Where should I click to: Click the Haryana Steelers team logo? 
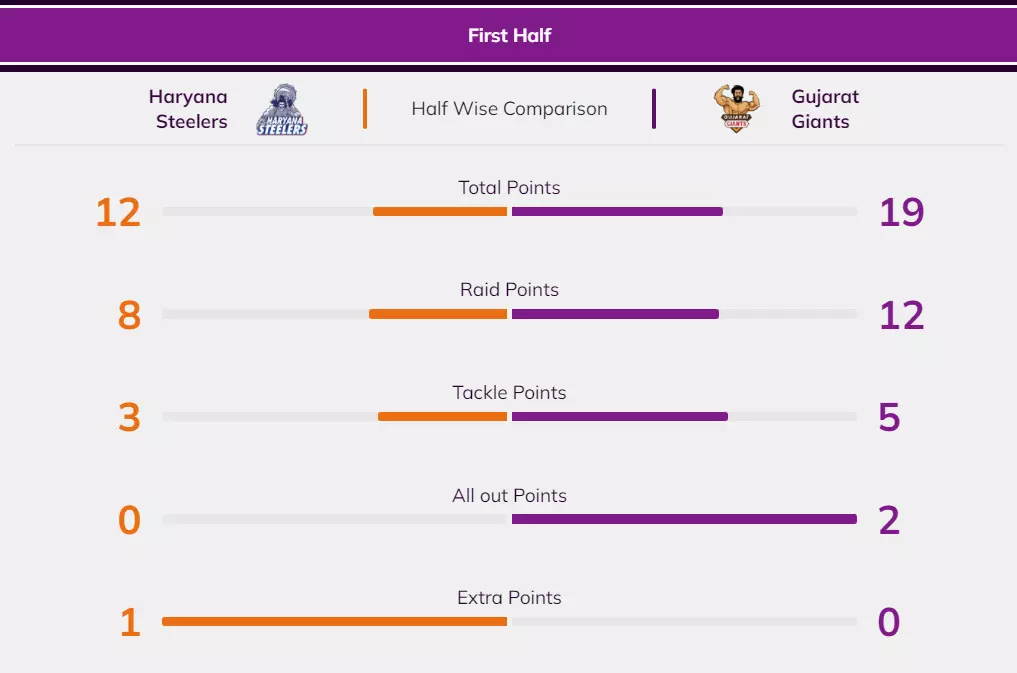tap(282, 110)
